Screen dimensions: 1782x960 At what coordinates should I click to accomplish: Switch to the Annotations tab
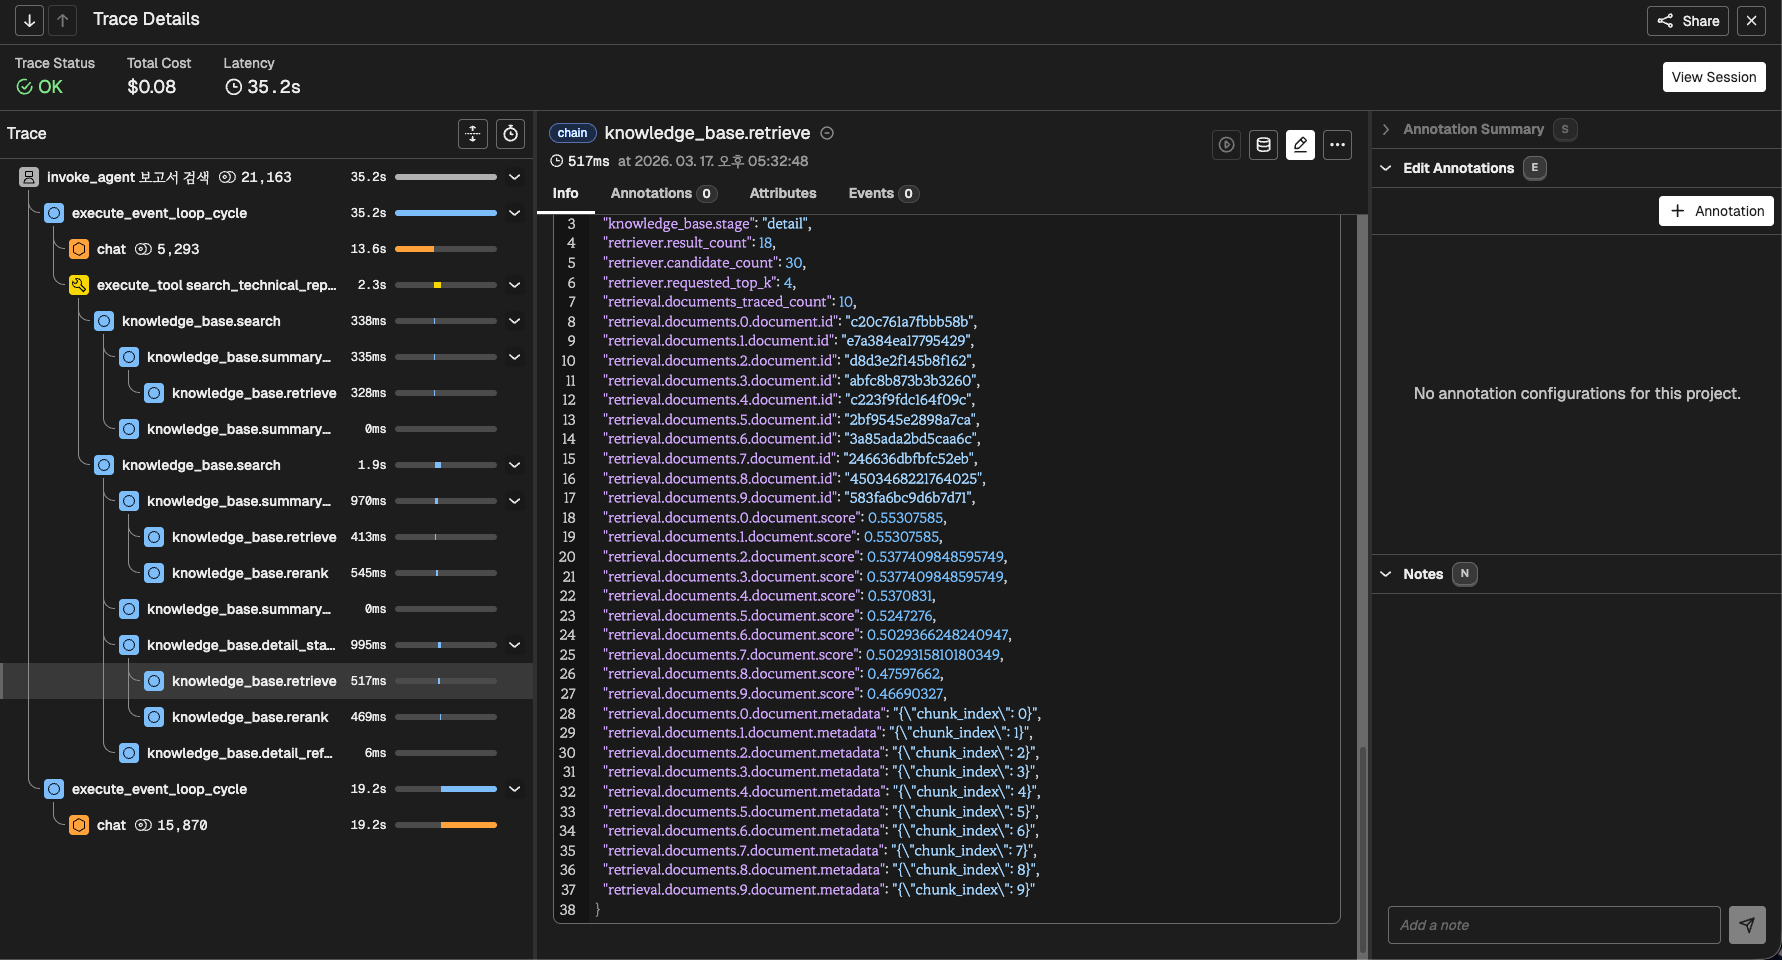click(663, 193)
